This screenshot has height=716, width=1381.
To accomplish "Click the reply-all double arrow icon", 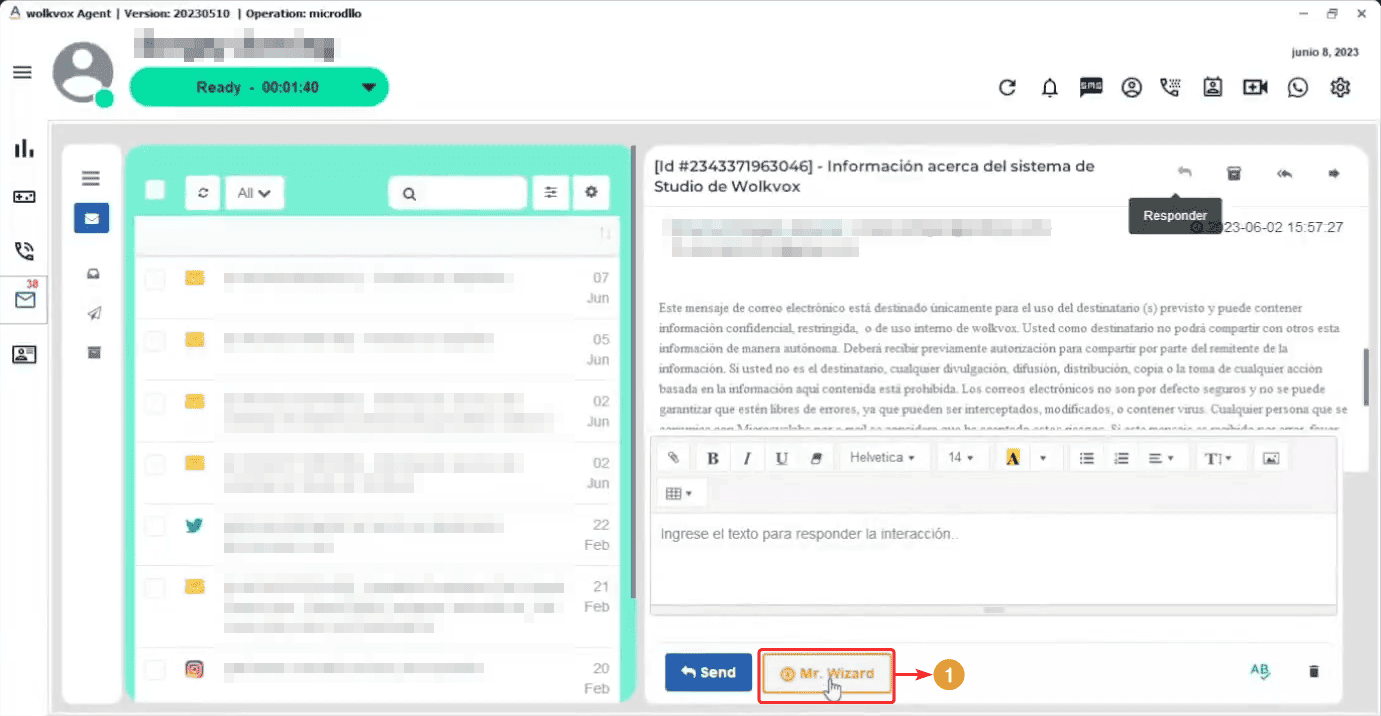I will [1284, 173].
